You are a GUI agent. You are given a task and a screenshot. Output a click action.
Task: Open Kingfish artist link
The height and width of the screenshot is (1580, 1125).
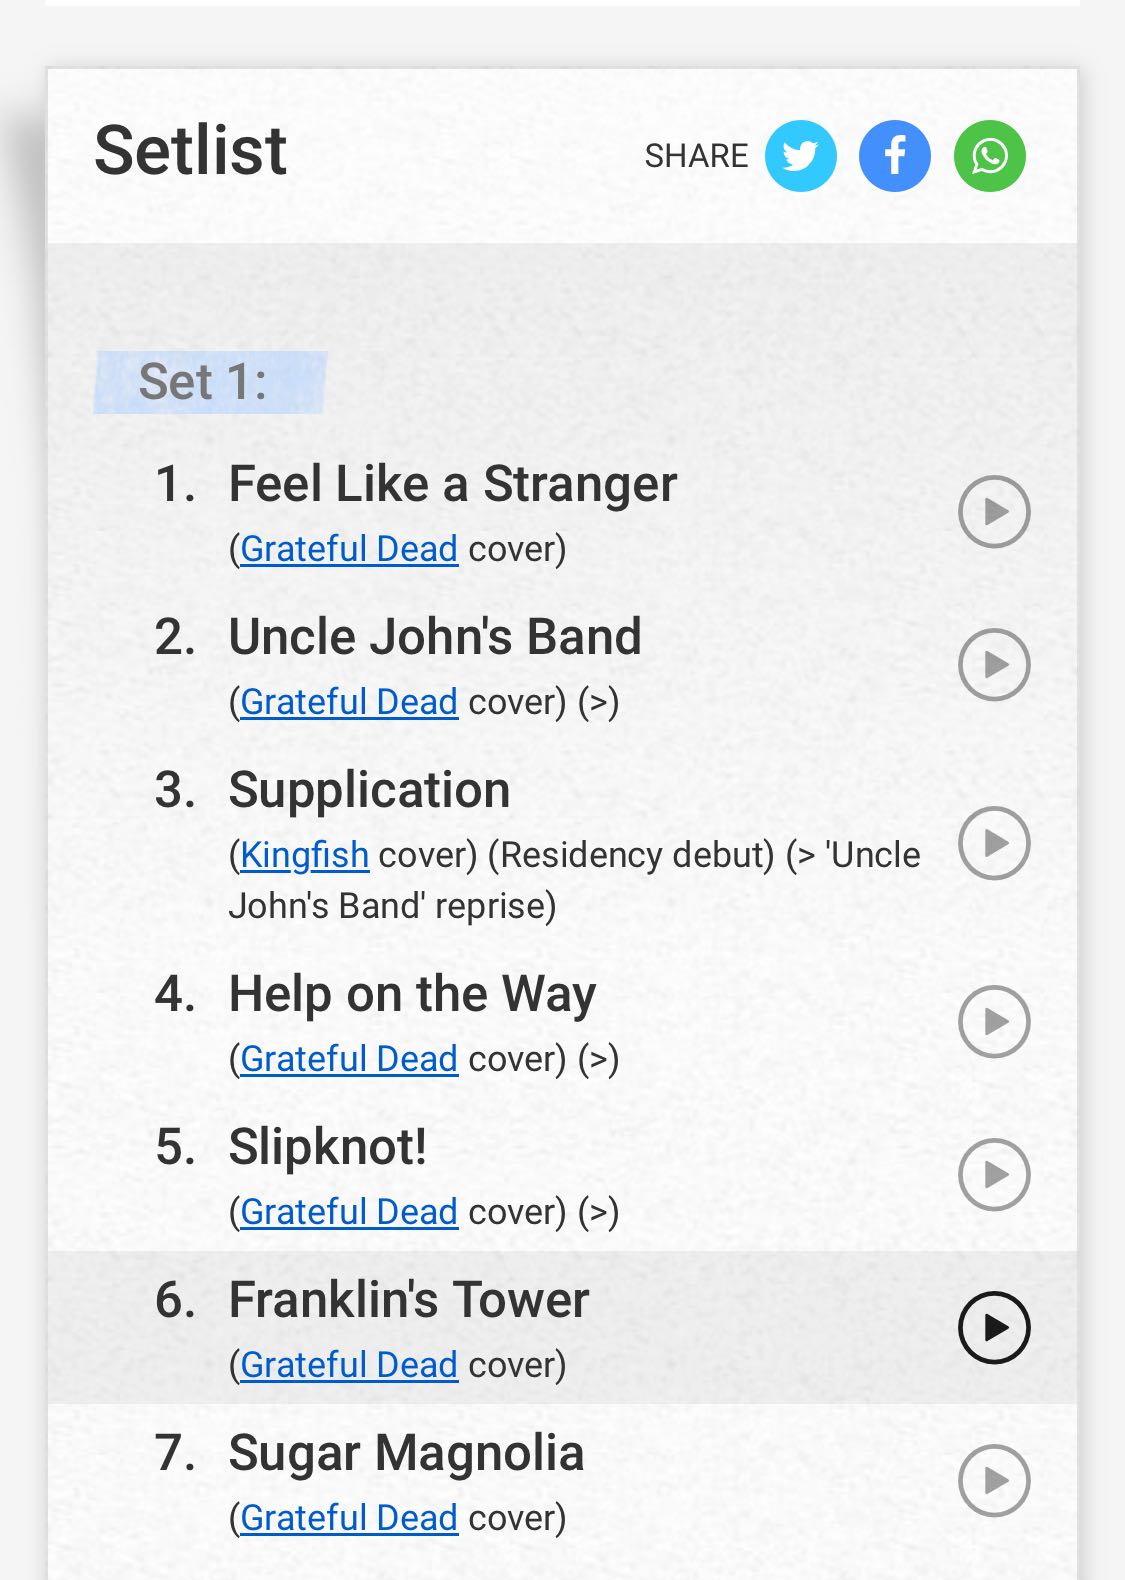tap(305, 855)
